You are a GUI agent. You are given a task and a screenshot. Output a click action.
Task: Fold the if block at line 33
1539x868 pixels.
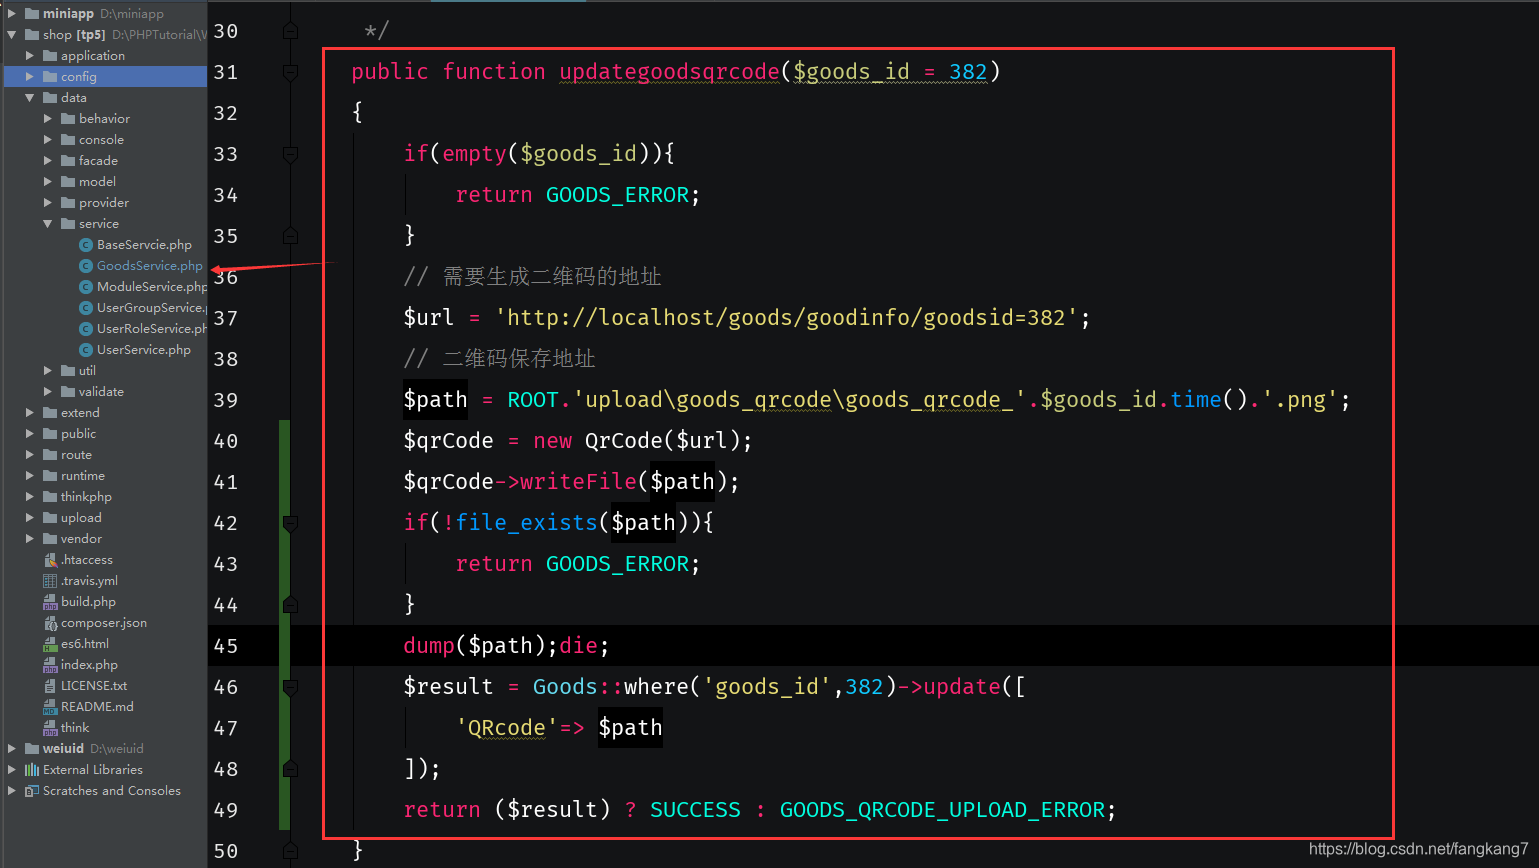pos(290,154)
